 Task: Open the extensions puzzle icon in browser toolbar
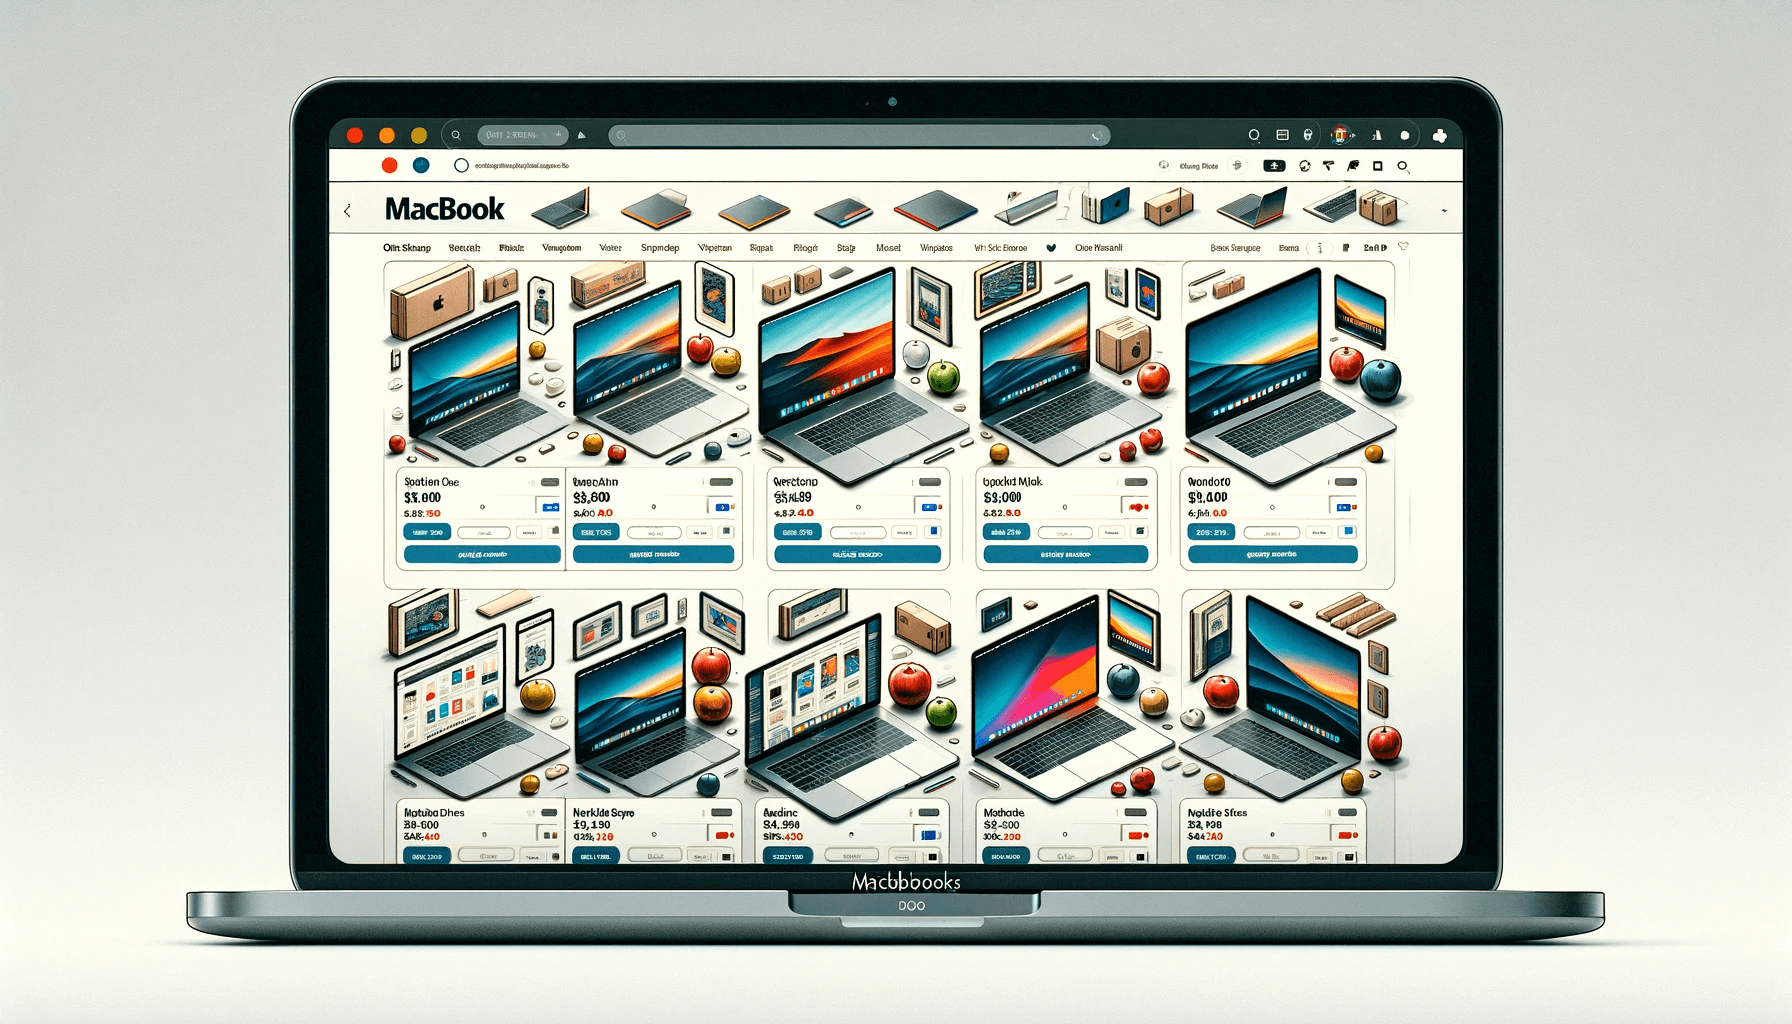tap(1439, 136)
